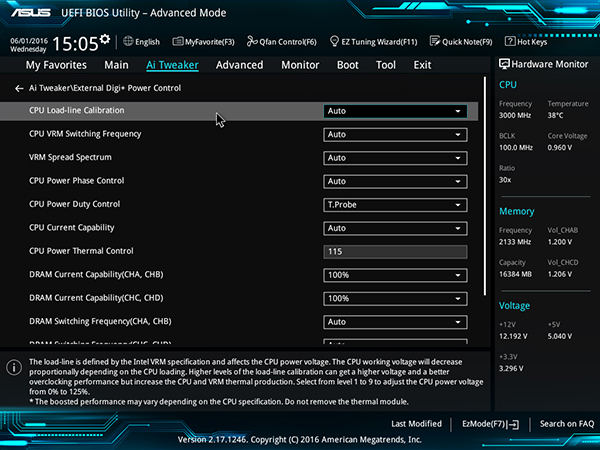The image size is (600, 450).
Task: Open Hot Keys question mark icon
Action: [510, 41]
